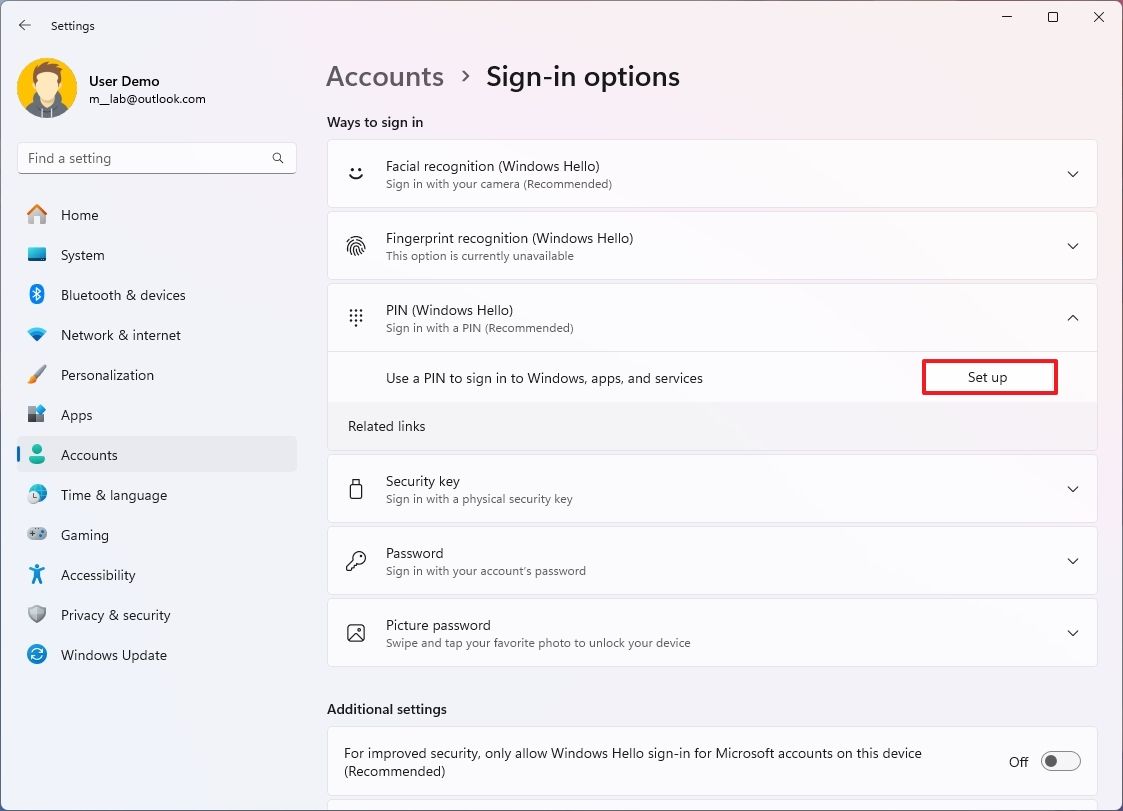
Task: Click the Fingerprint recognition icon
Action: [x=355, y=245]
